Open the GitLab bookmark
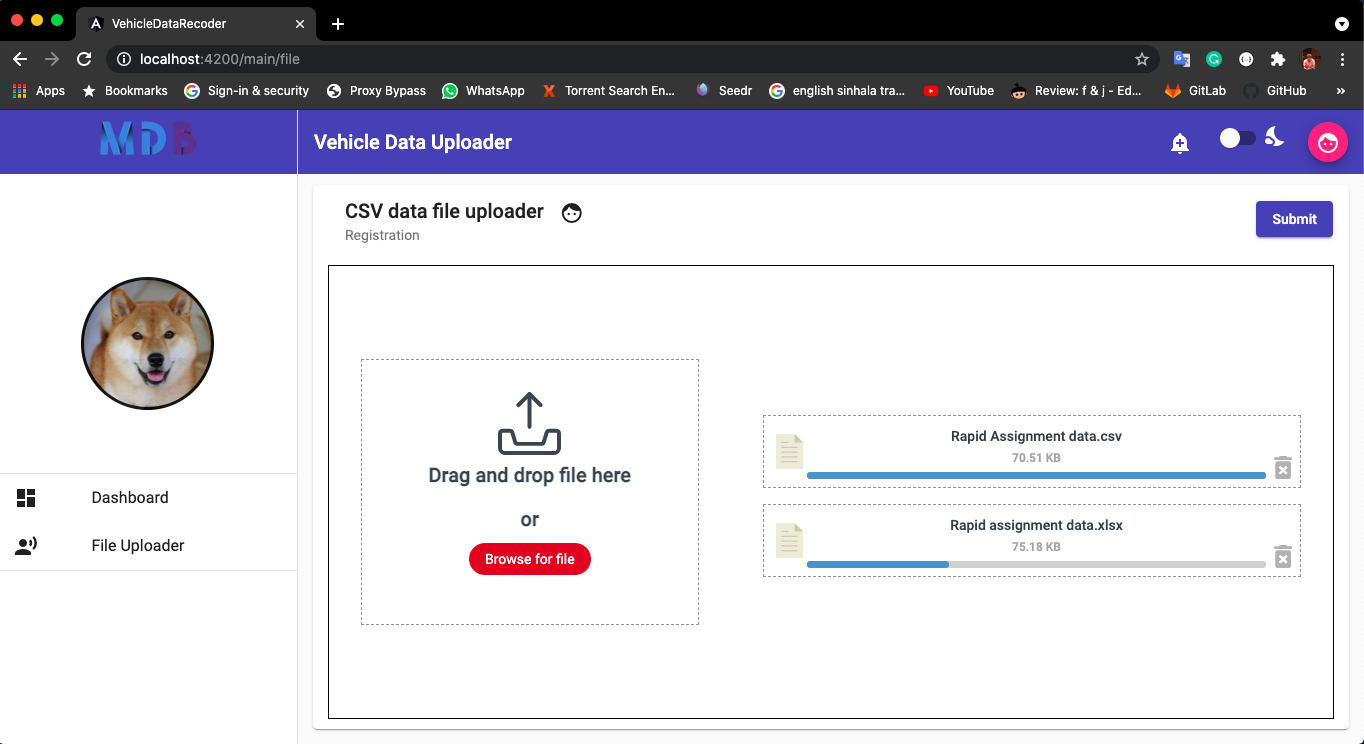 click(x=1196, y=91)
